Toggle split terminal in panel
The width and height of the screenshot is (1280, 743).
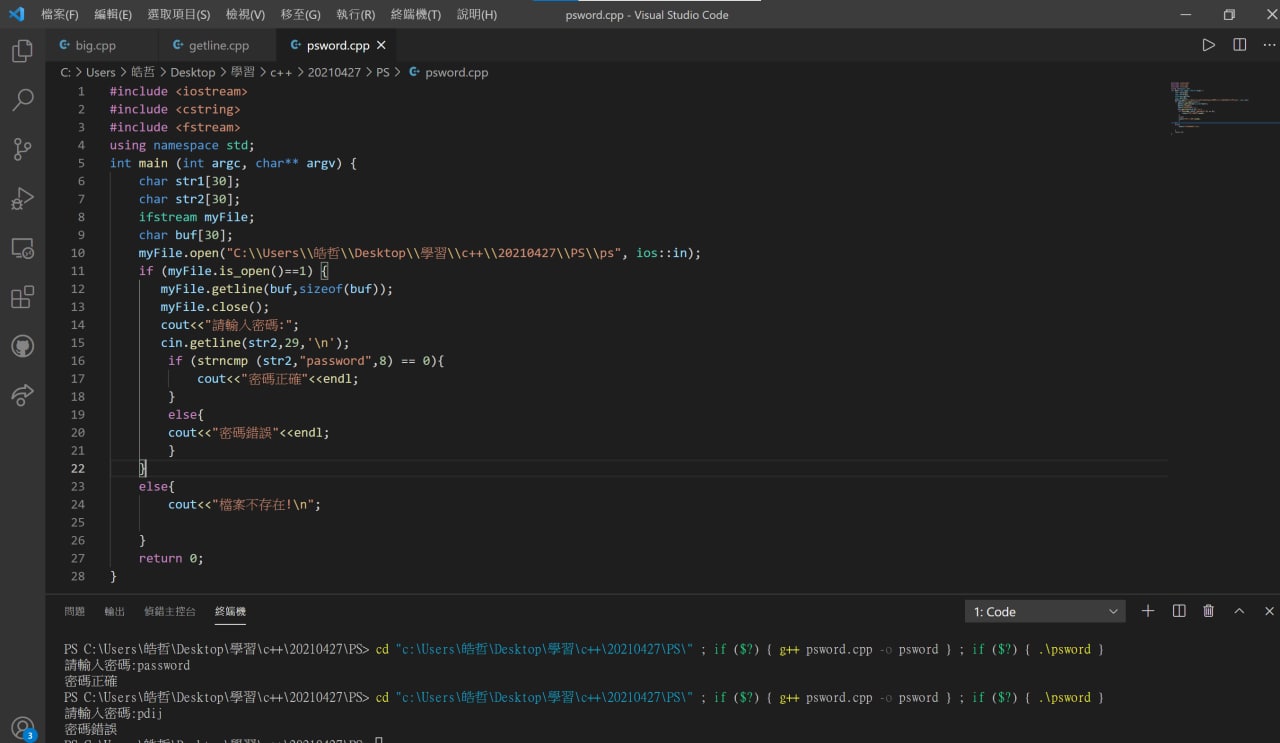coord(1179,611)
